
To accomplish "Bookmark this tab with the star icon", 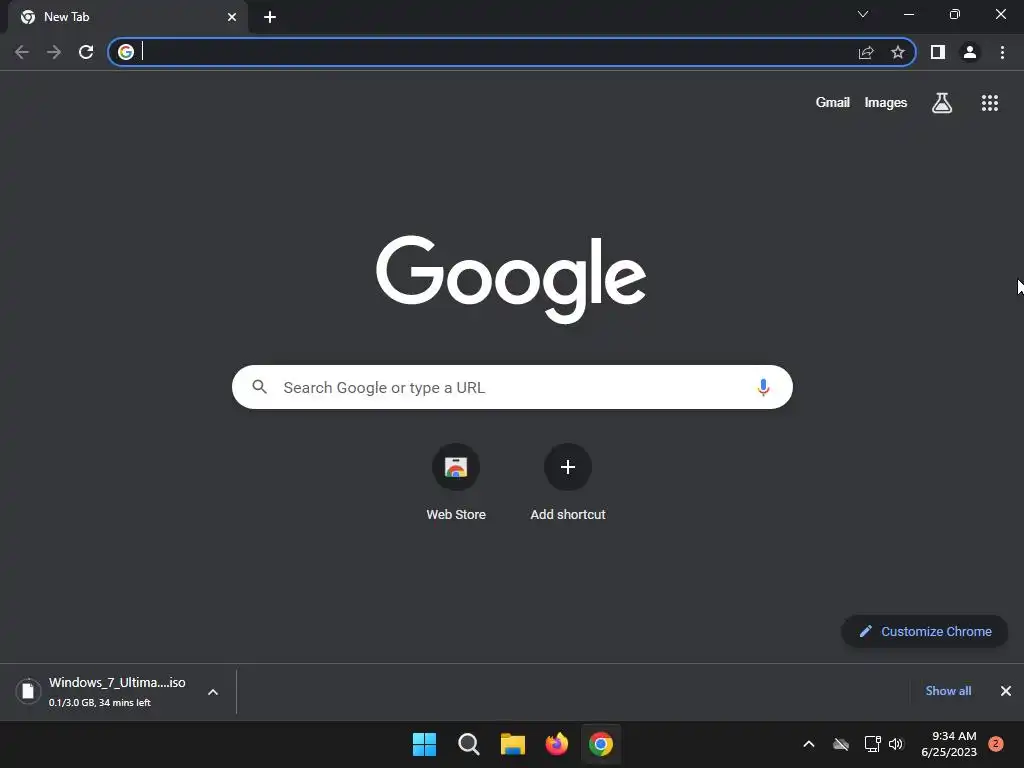I will click(x=898, y=52).
